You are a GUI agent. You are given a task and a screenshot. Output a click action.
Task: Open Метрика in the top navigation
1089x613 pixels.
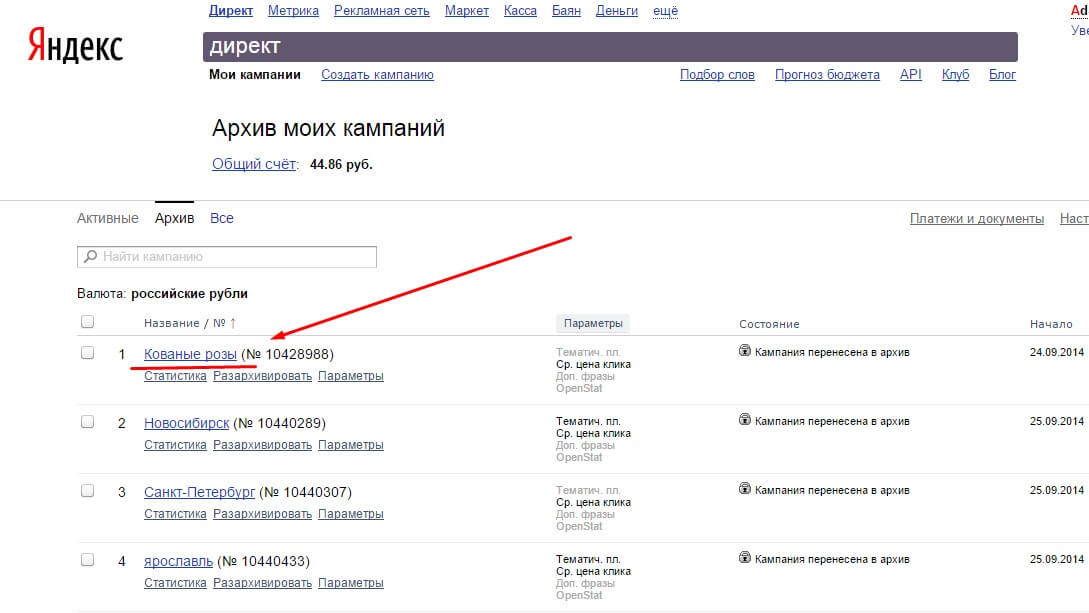[293, 11]
